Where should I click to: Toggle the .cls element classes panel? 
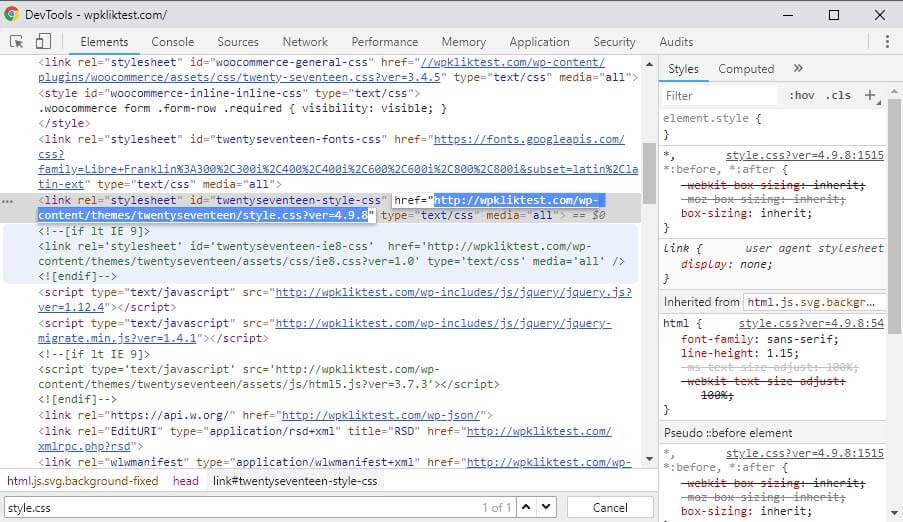[x=838, y=96]
